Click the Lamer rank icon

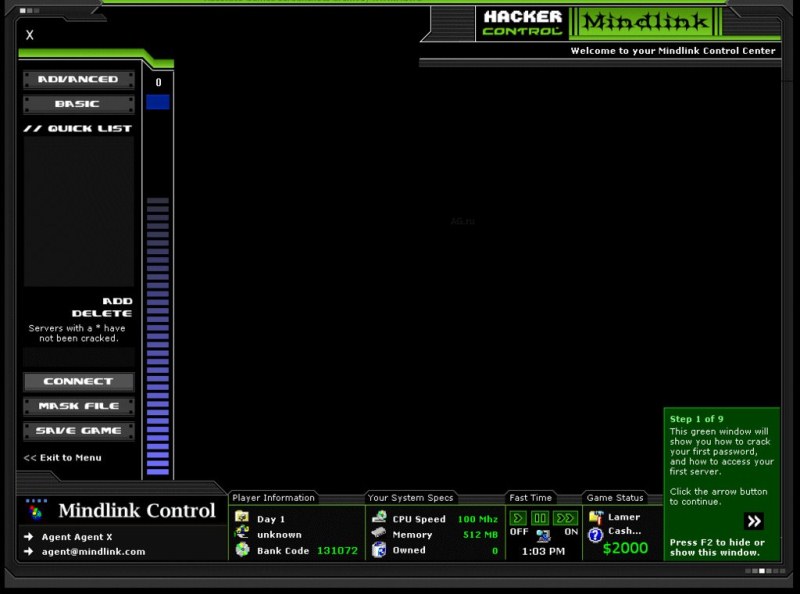(x=596, y=517)
